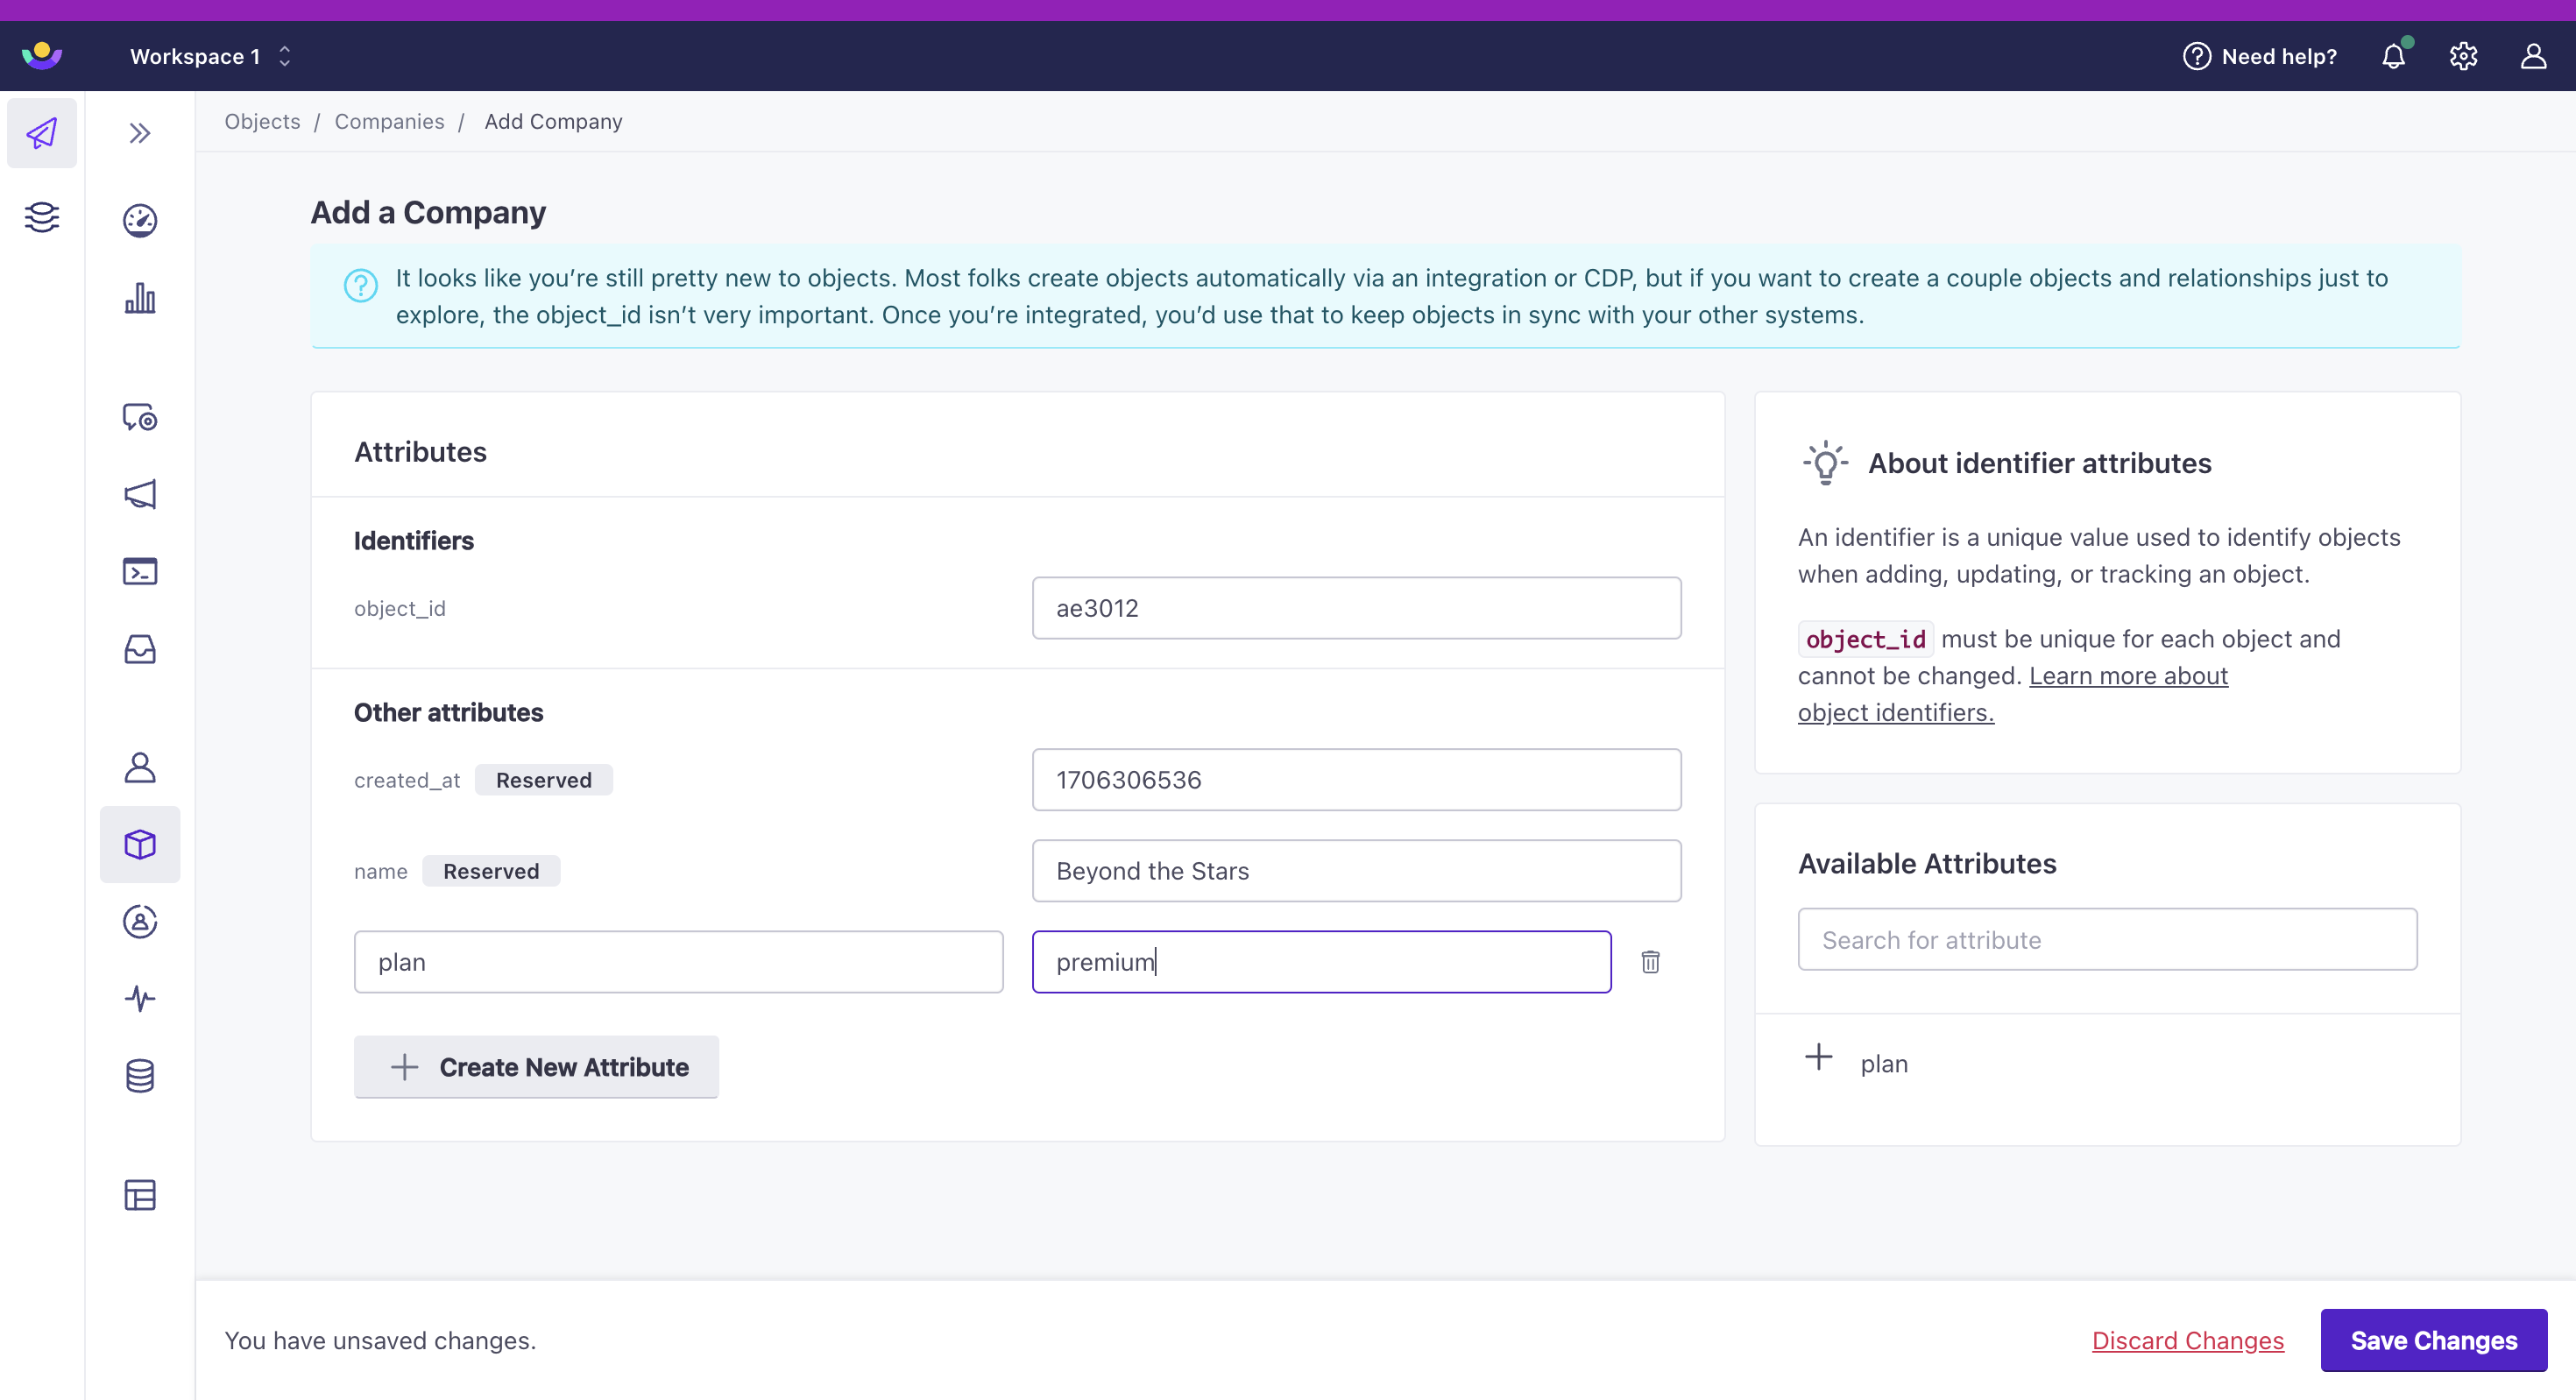Click the Activity Feed icon in sidebar
2576x1400 pixels.
coord(139,998)
